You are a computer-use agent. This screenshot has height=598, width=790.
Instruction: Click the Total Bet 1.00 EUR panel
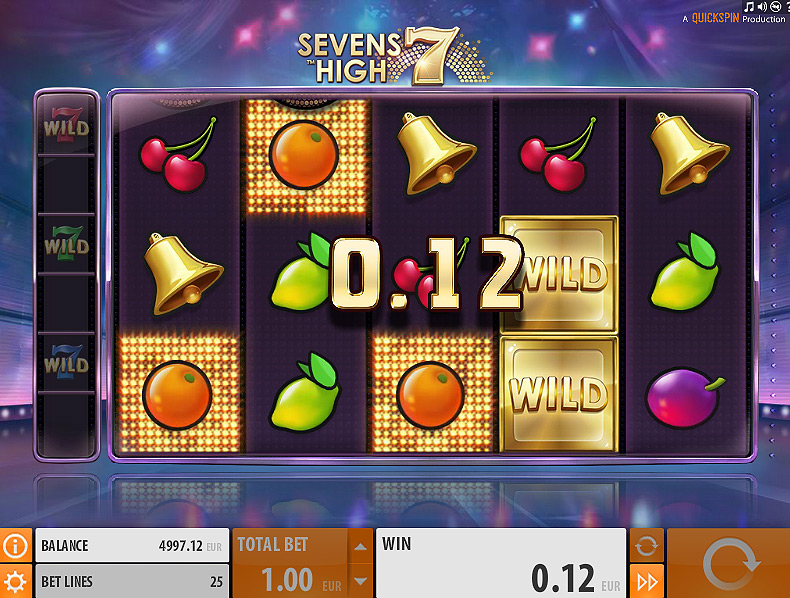coord(290,563)
